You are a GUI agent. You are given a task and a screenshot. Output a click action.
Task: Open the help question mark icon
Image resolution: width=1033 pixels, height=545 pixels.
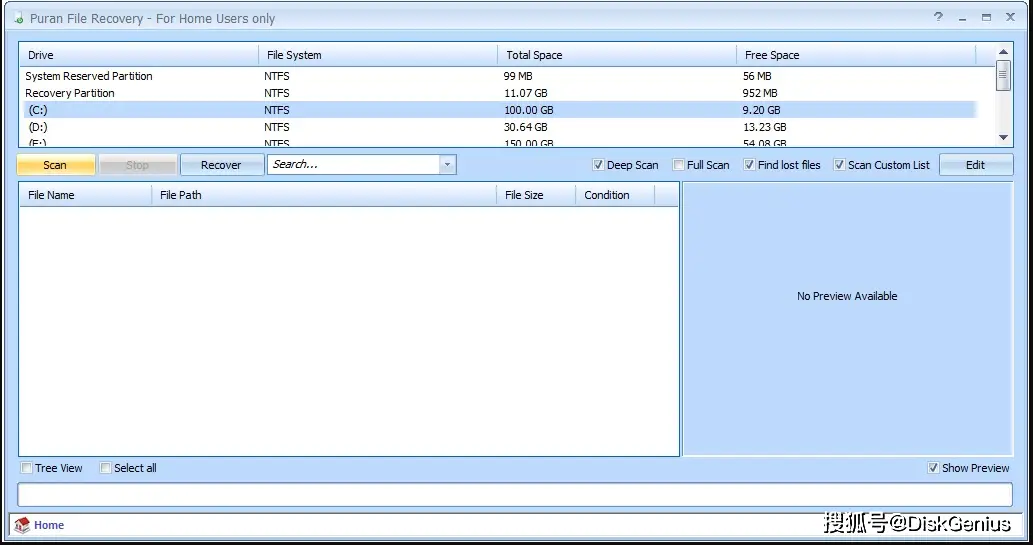point(938,17)
